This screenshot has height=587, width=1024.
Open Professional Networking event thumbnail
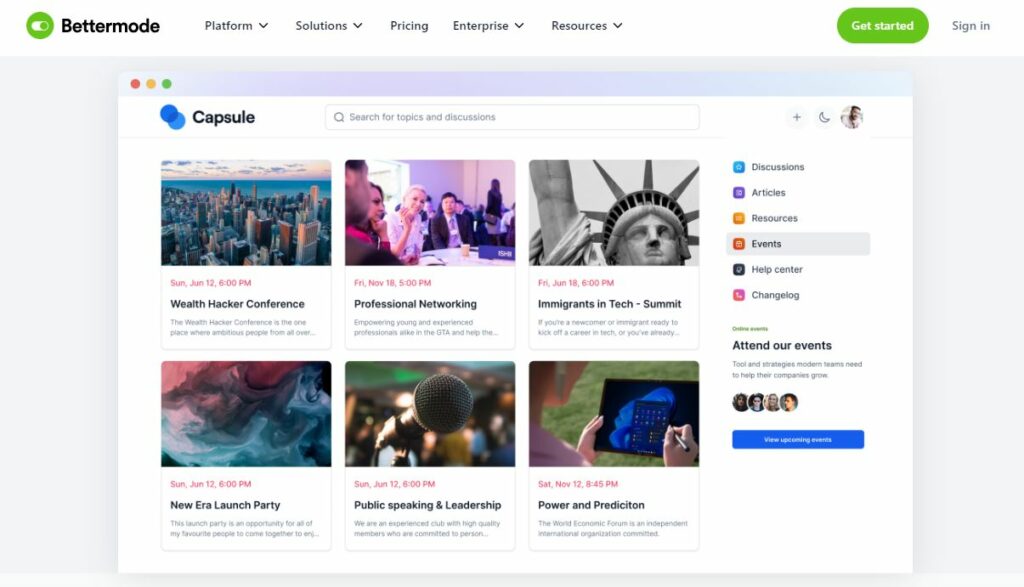430,213
